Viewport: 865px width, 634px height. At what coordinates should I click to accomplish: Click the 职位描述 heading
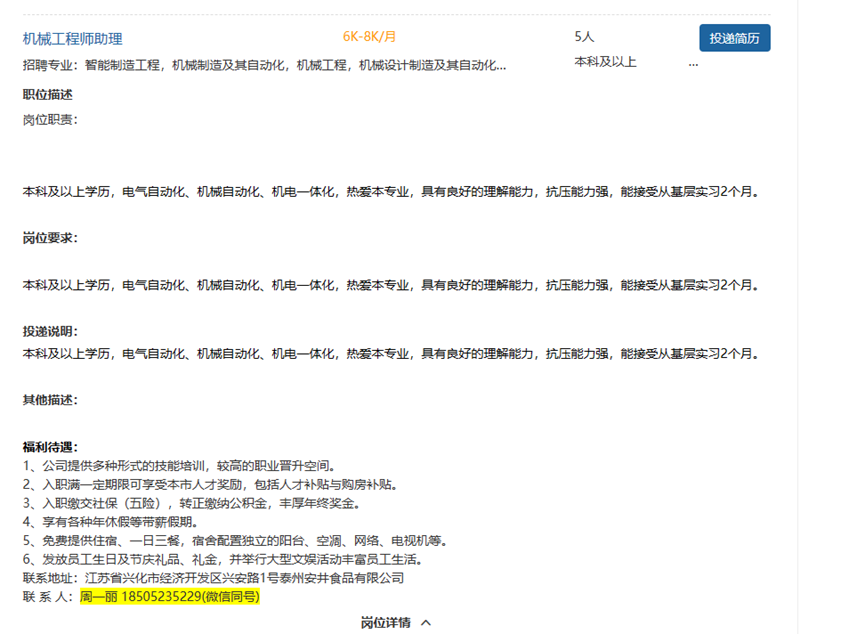[48, 95]
